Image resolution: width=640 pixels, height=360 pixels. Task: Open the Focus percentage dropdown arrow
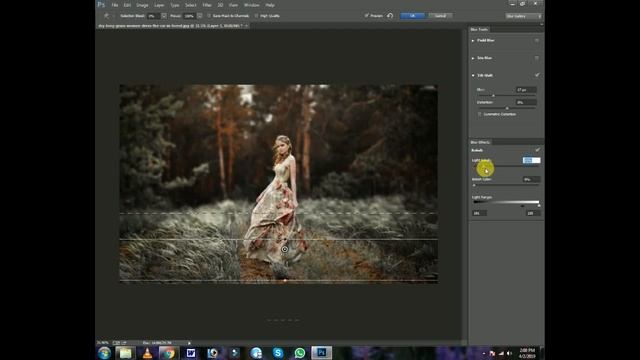click(x=200, y=16)
